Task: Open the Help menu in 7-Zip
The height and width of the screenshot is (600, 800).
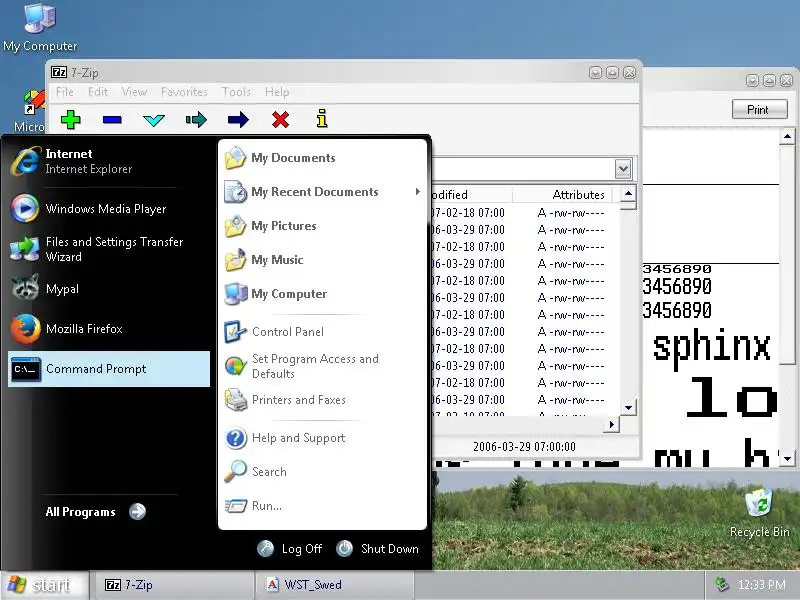Action: click(x=277, y=92)
